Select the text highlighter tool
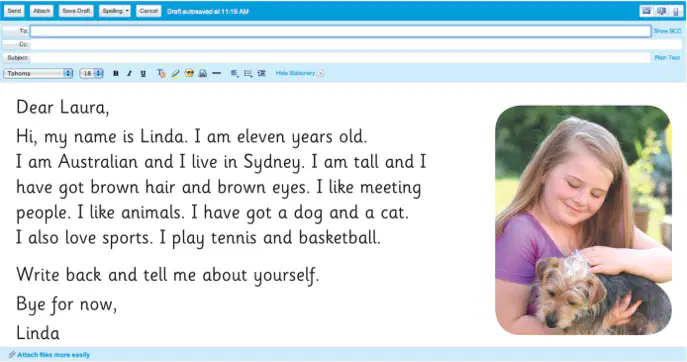 pos(175,74)
